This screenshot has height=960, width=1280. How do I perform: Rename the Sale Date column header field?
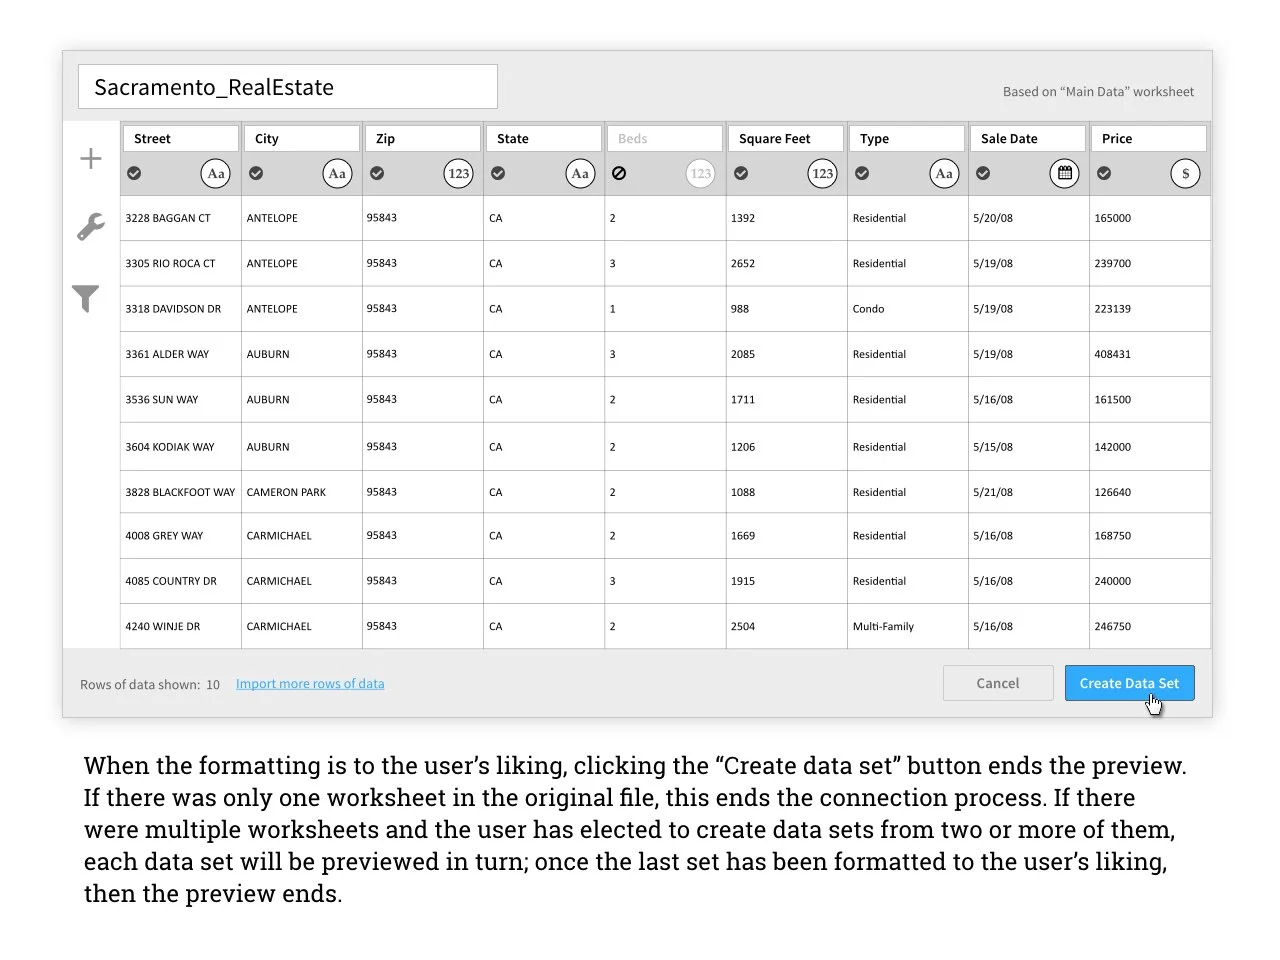[x=1028, y=139]
